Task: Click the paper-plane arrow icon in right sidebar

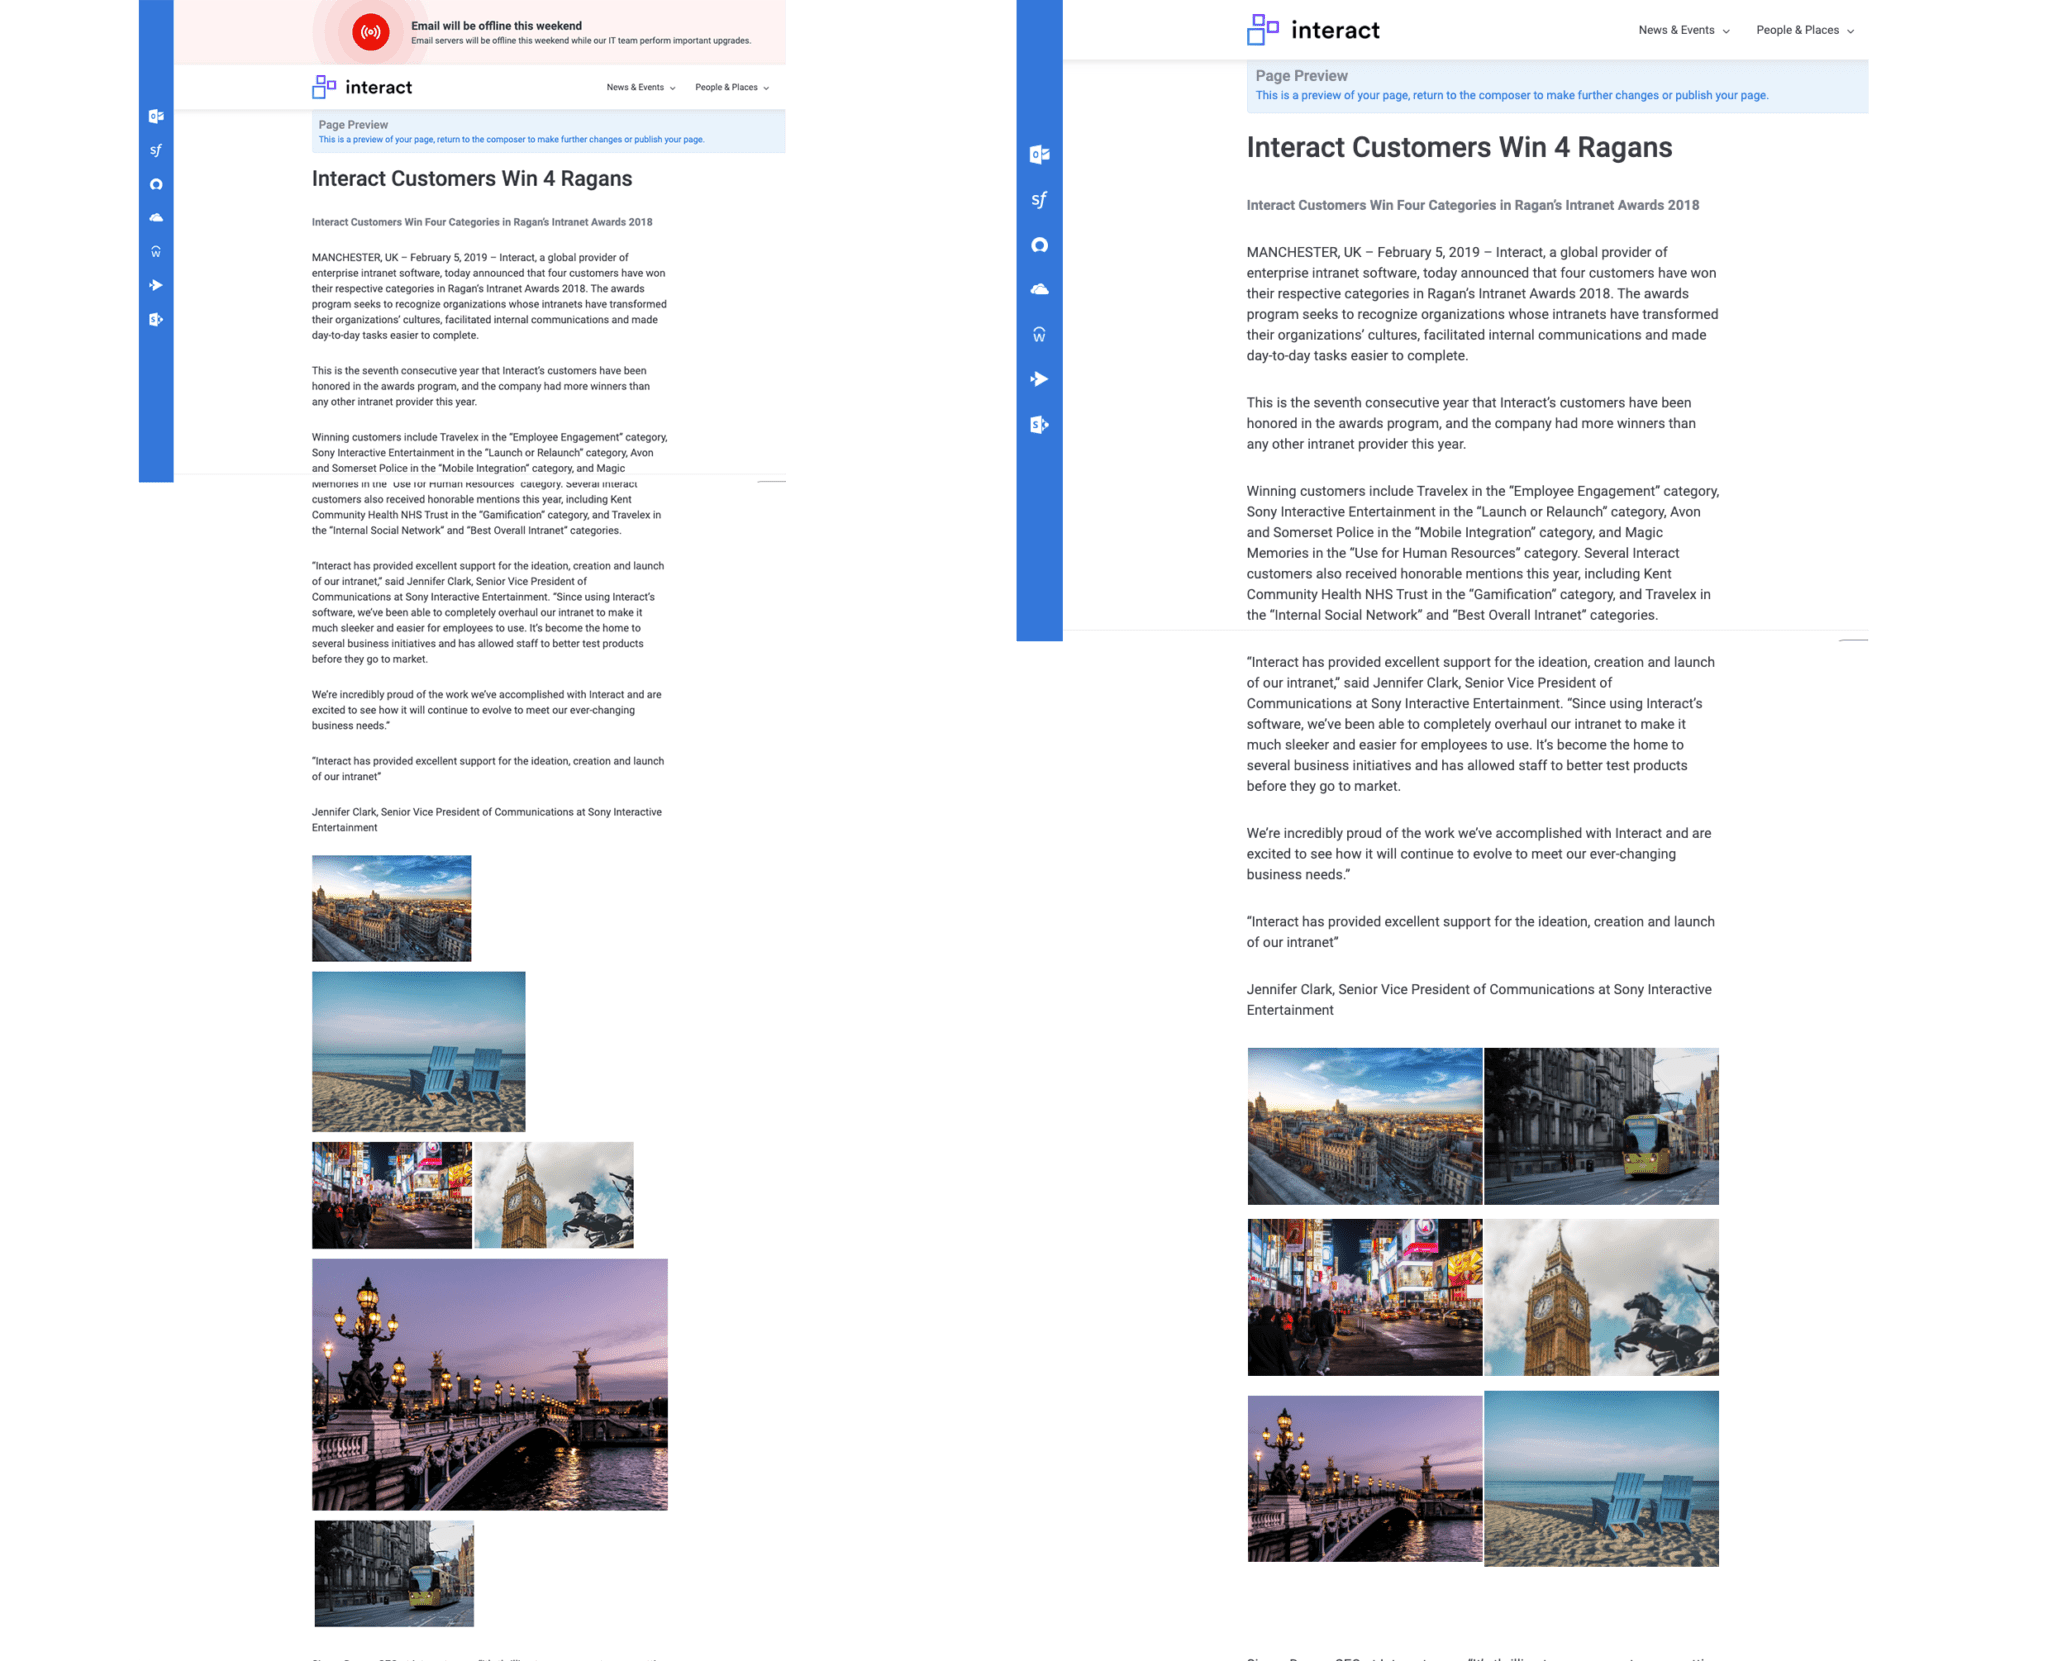Action: [x=1039, y=379]
